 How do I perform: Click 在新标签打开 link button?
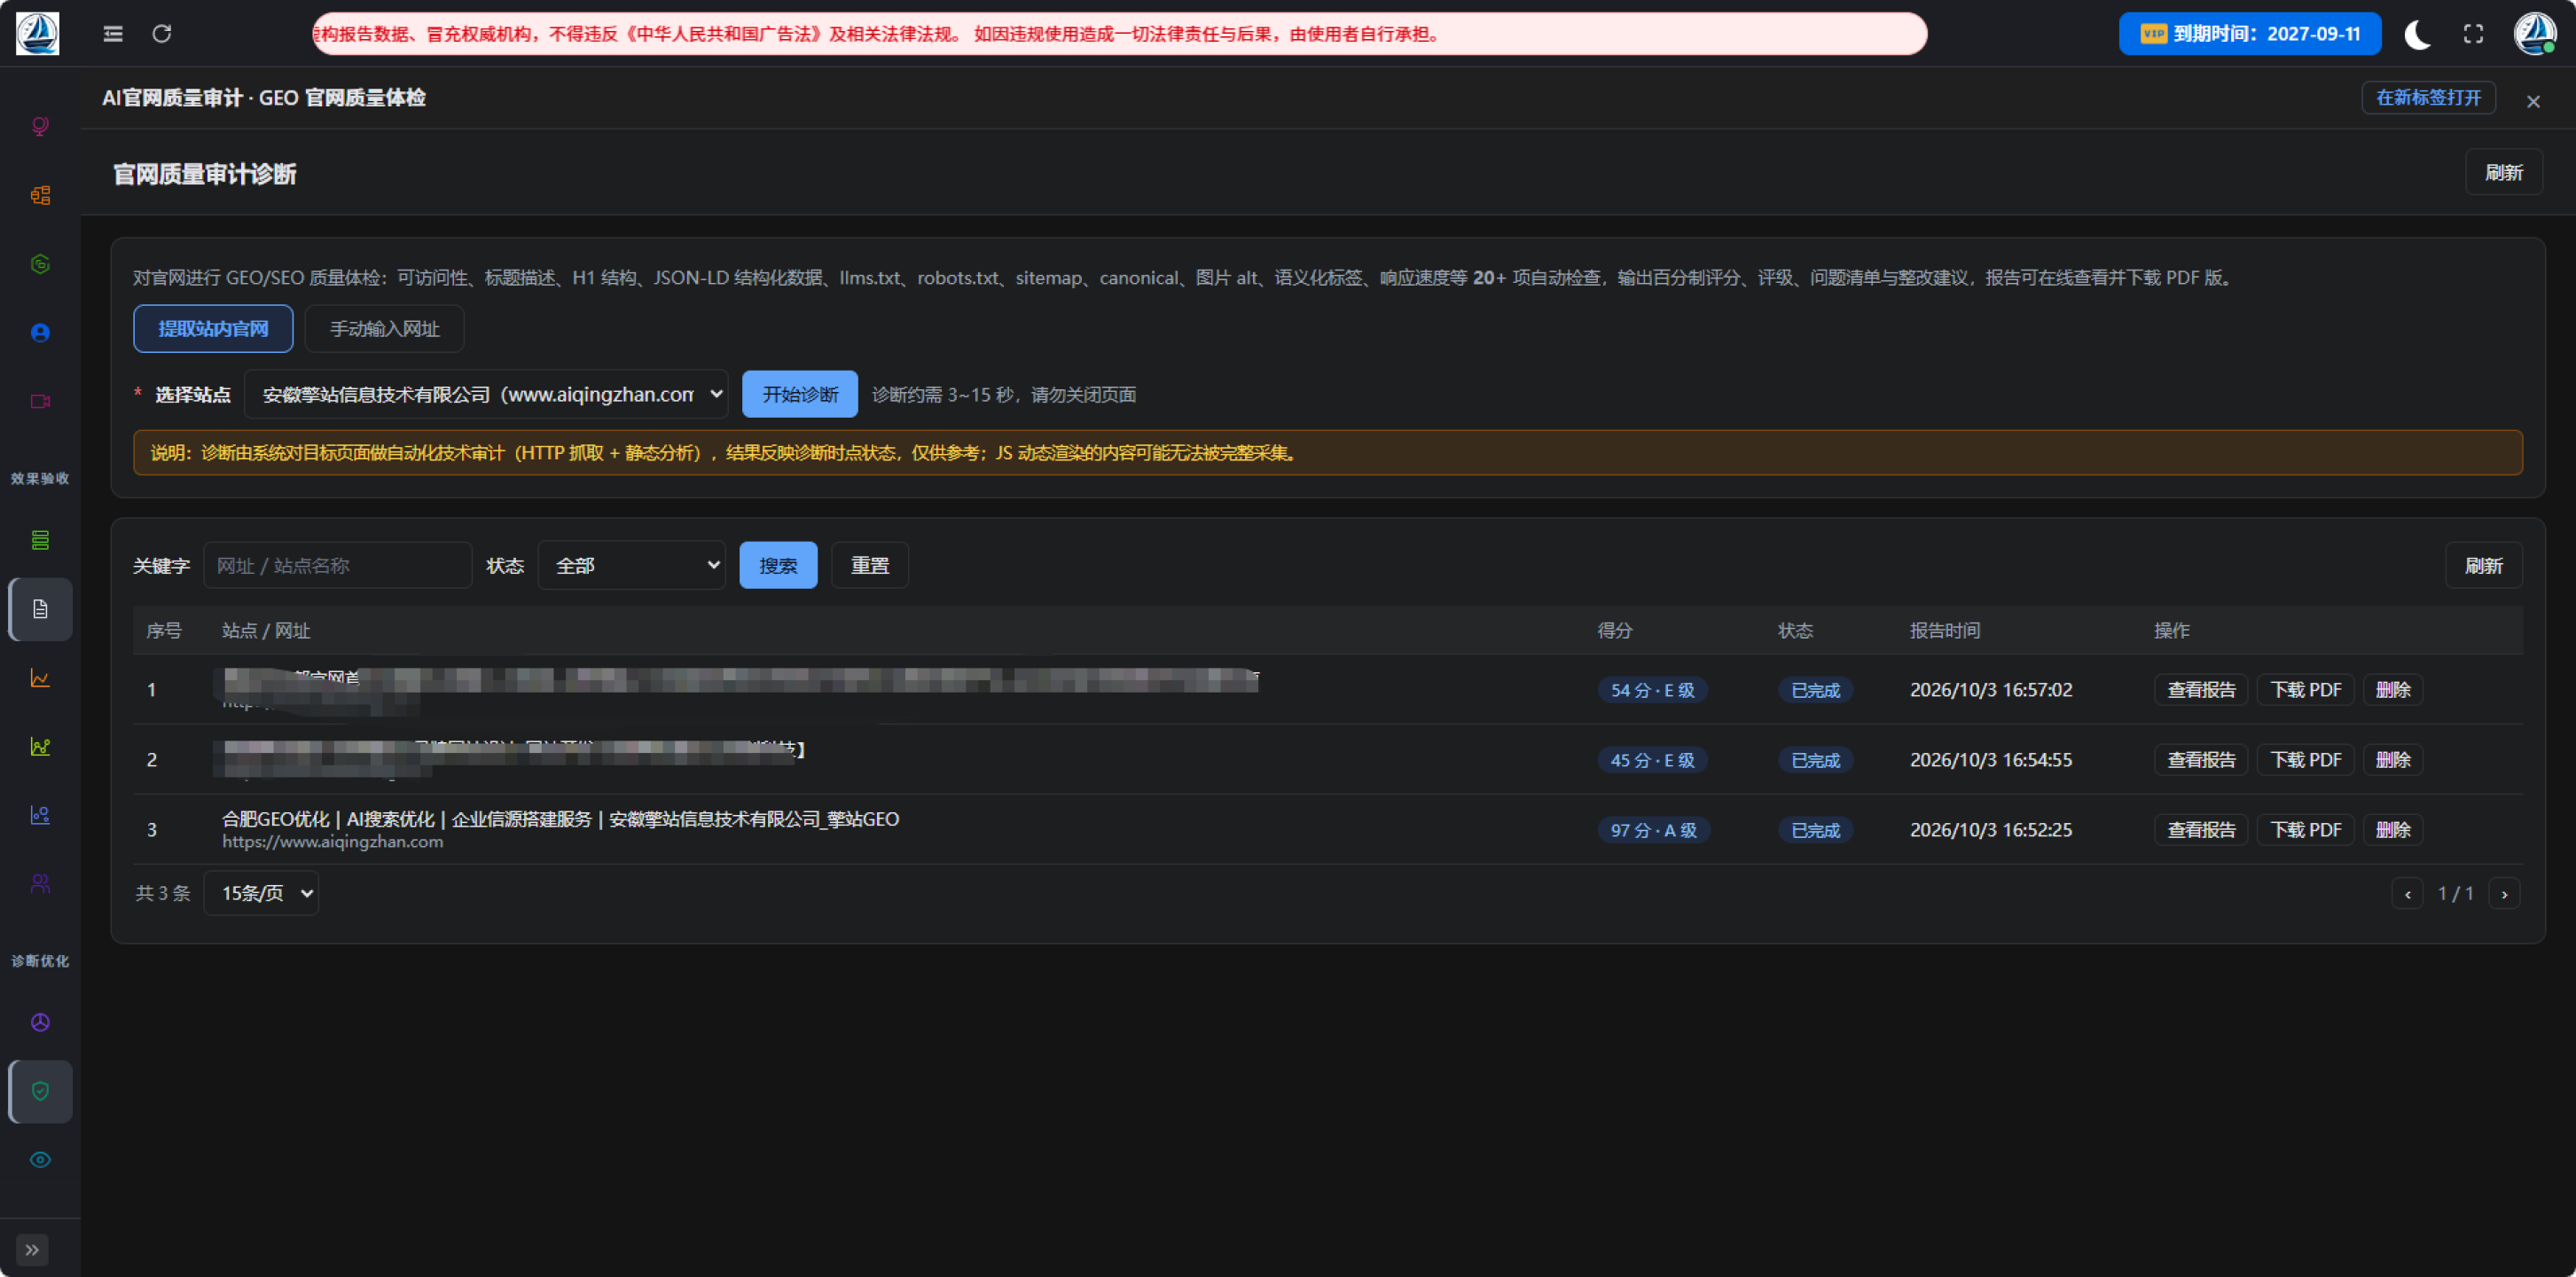point(2428,97)
